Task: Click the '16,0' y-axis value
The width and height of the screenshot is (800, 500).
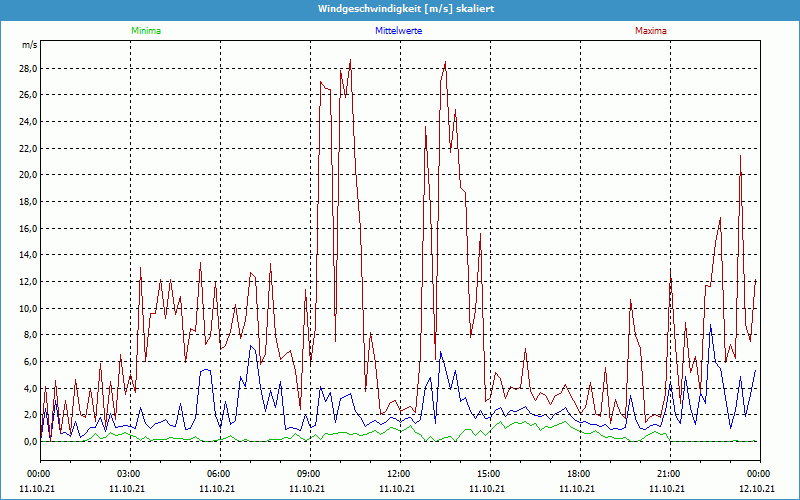Action: tap(29, 229)
